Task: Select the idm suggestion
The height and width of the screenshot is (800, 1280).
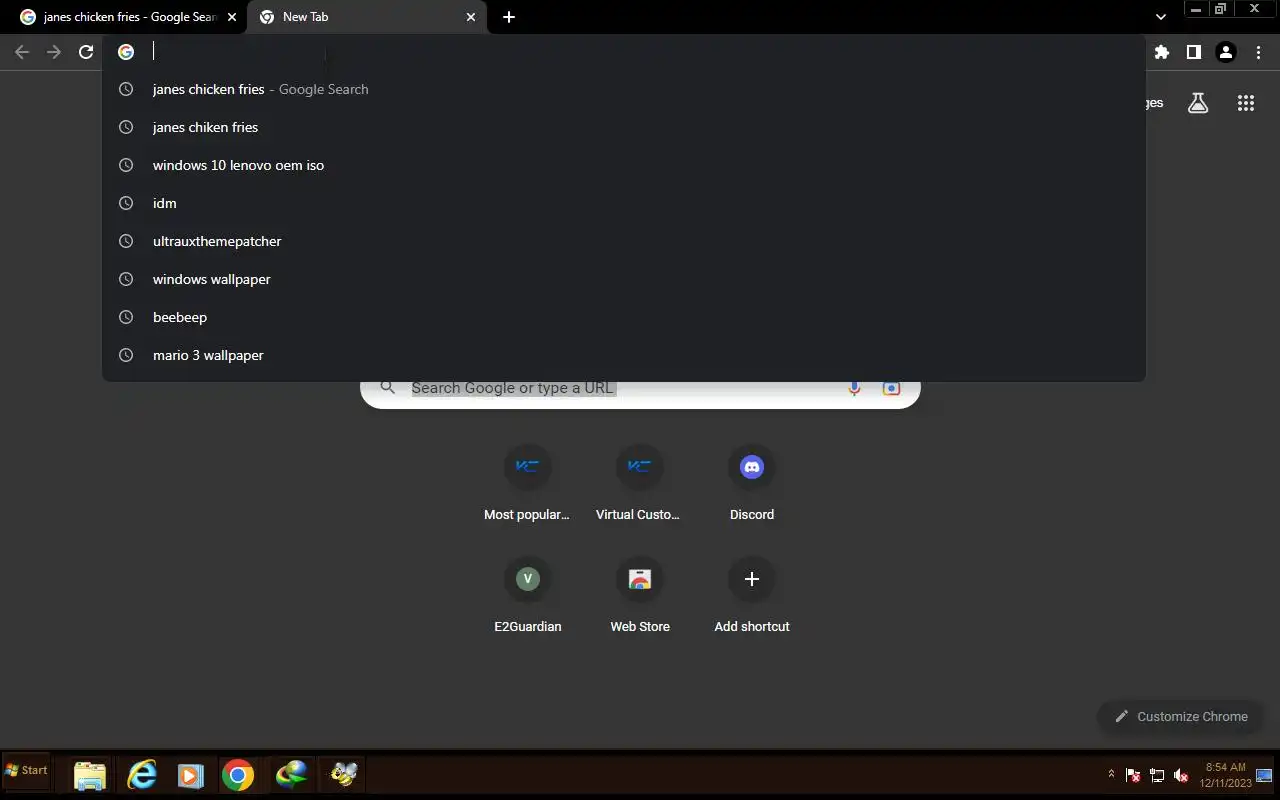Action: 624,203
